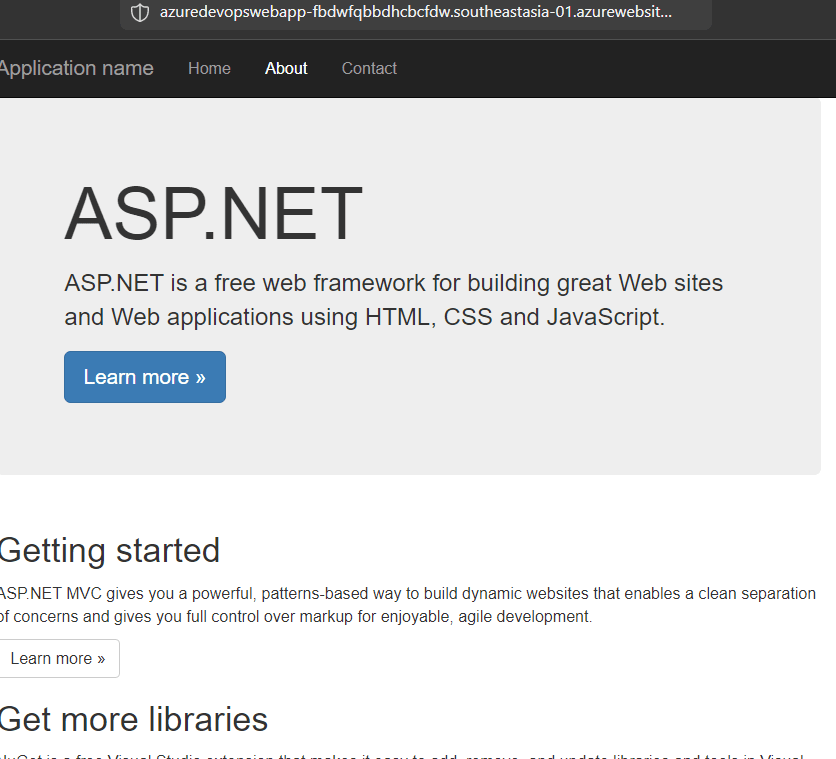Viewport: 836px width, 759px height.
Task: Click the 'ASP.NET is a free web framework' paragraph
Action: pos(393,300)
